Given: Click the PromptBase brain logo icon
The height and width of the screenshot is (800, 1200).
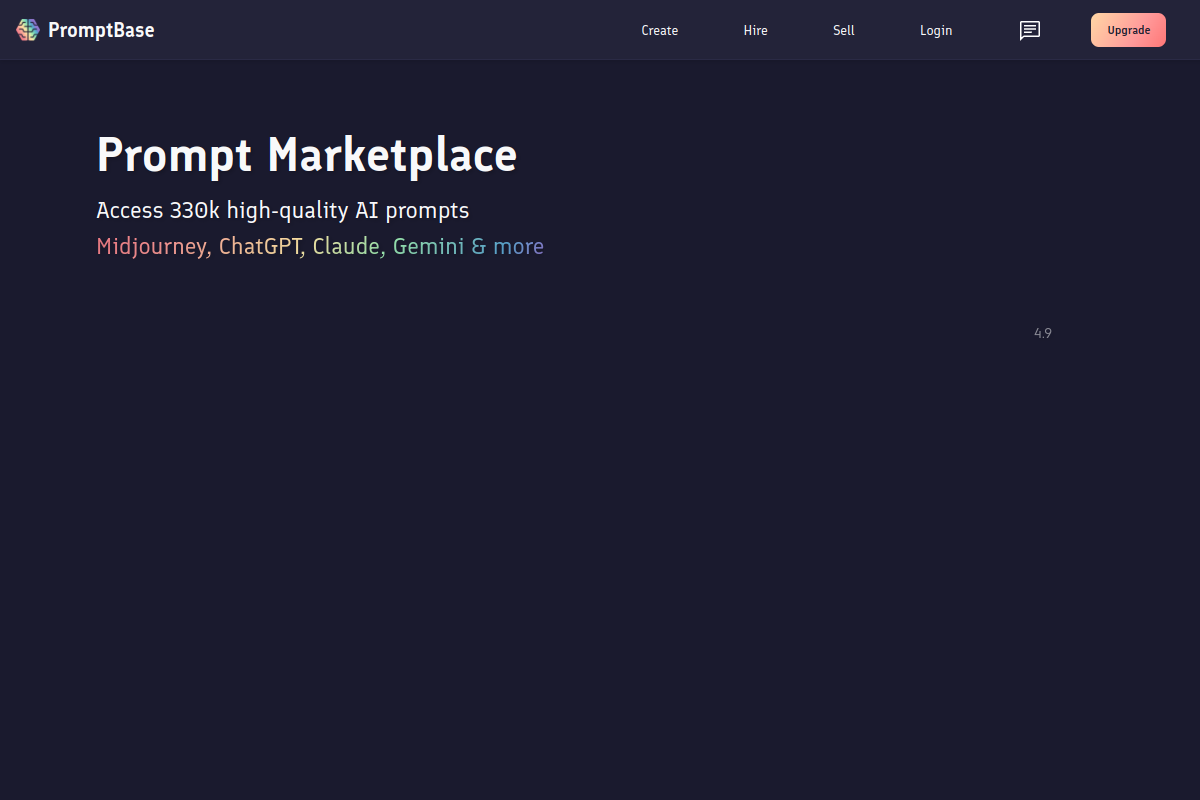Looking at the screenshot, I should pos(28,30).
